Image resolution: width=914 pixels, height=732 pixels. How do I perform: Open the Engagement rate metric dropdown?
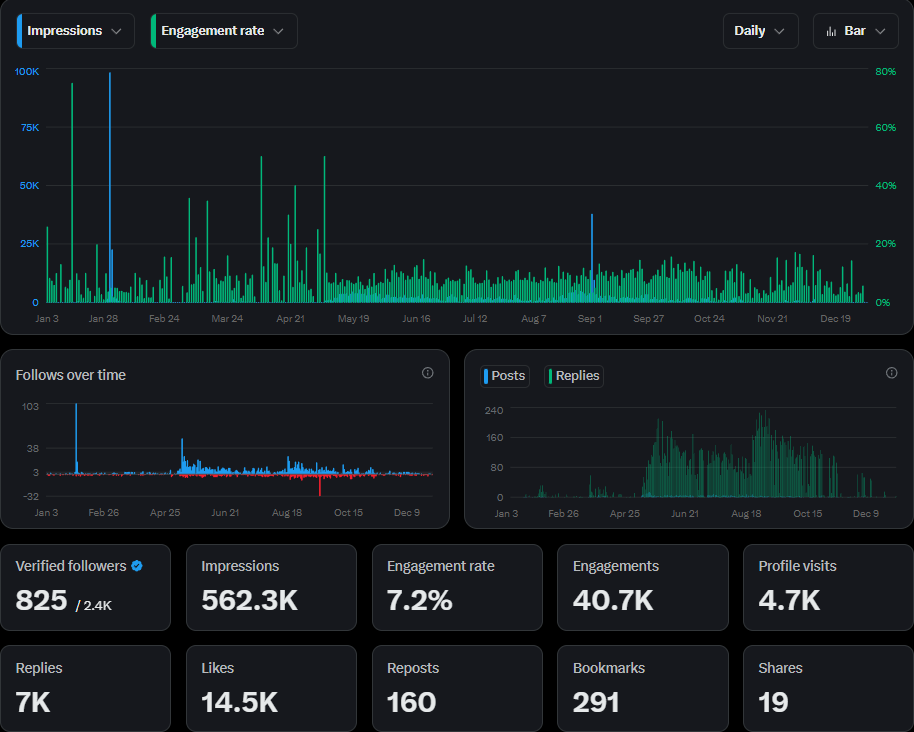click(224, 31)
